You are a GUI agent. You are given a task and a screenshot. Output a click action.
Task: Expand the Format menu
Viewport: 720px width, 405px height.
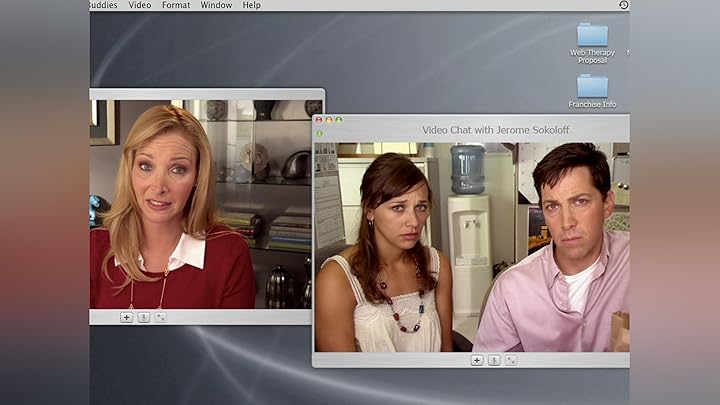pyautogui.click(x=176, y=5)
